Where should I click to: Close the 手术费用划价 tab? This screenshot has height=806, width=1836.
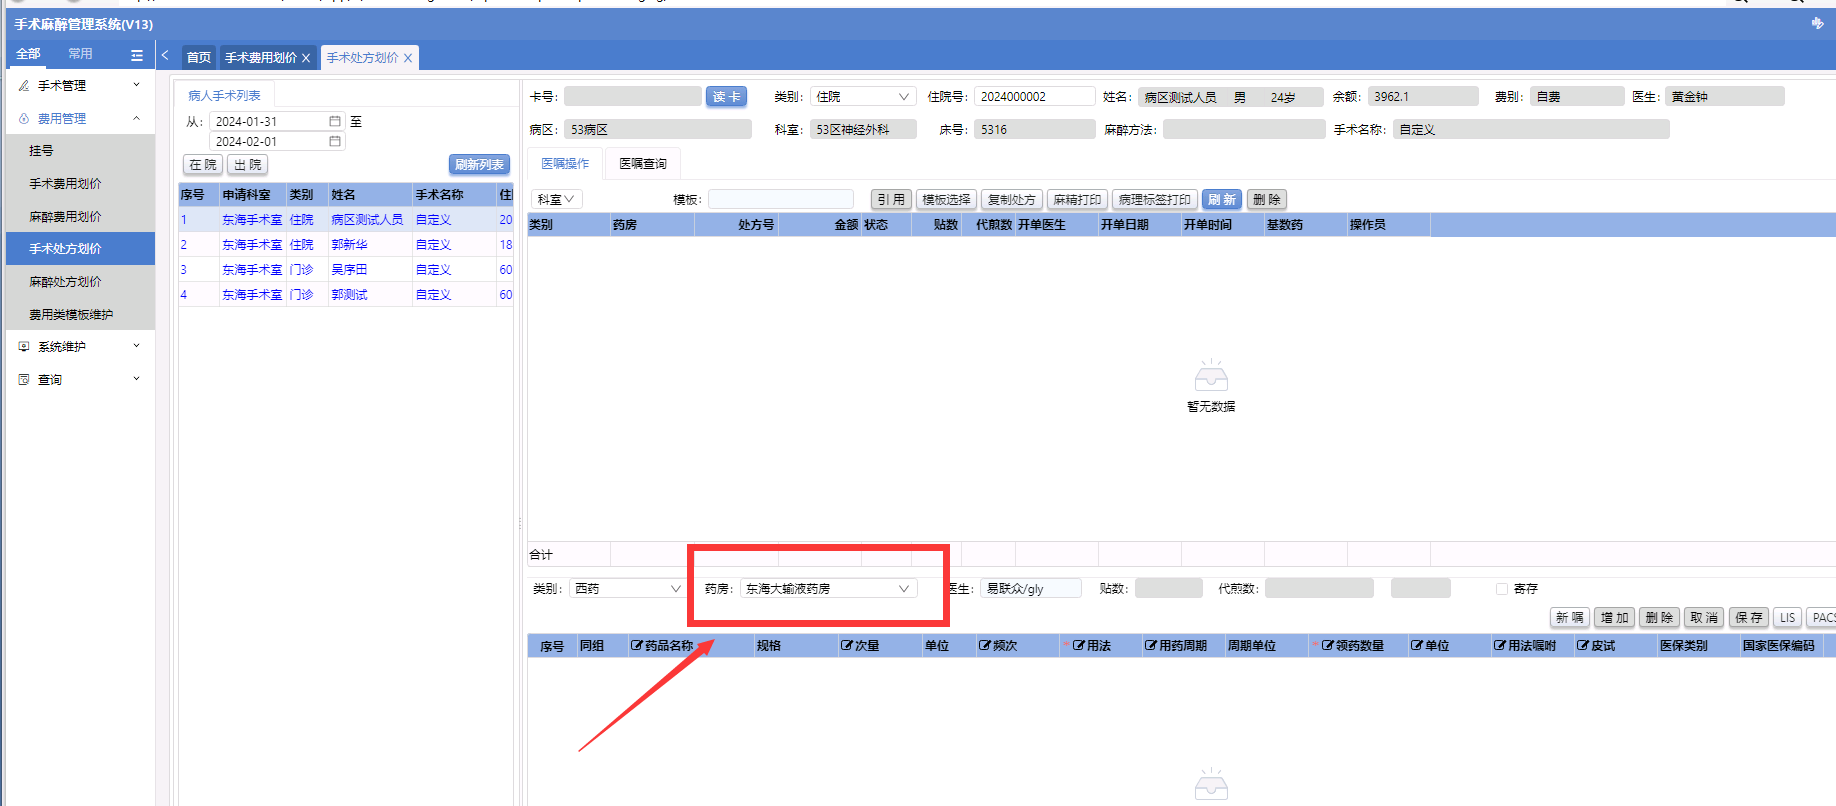tap(306, 58)
